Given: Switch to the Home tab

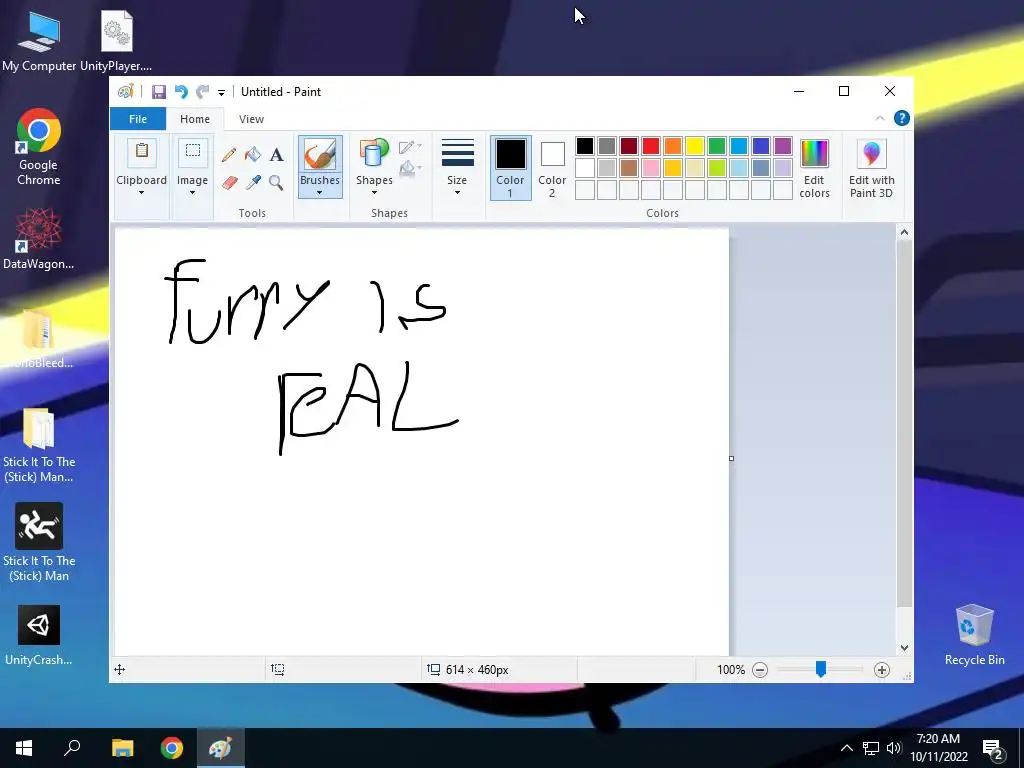Looking at the screenshot, I should (195, 119).
